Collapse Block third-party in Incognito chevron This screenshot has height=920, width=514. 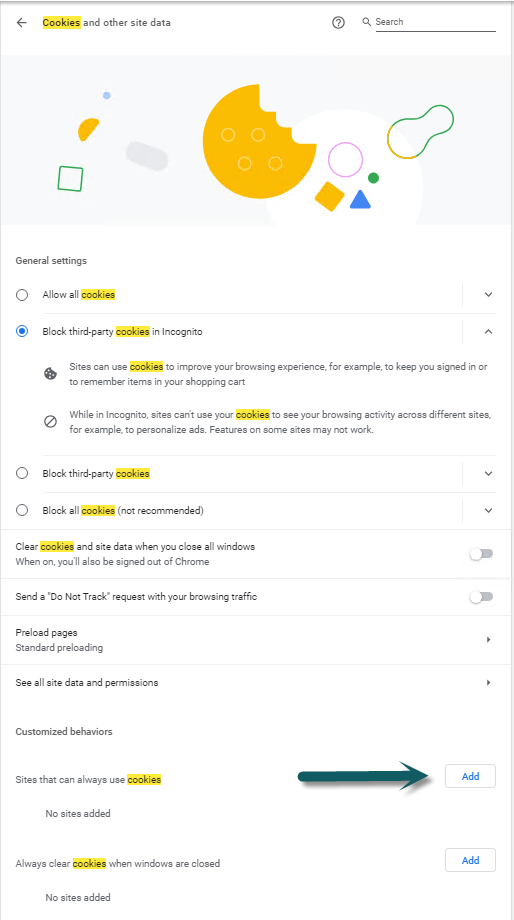coord(488,332)
